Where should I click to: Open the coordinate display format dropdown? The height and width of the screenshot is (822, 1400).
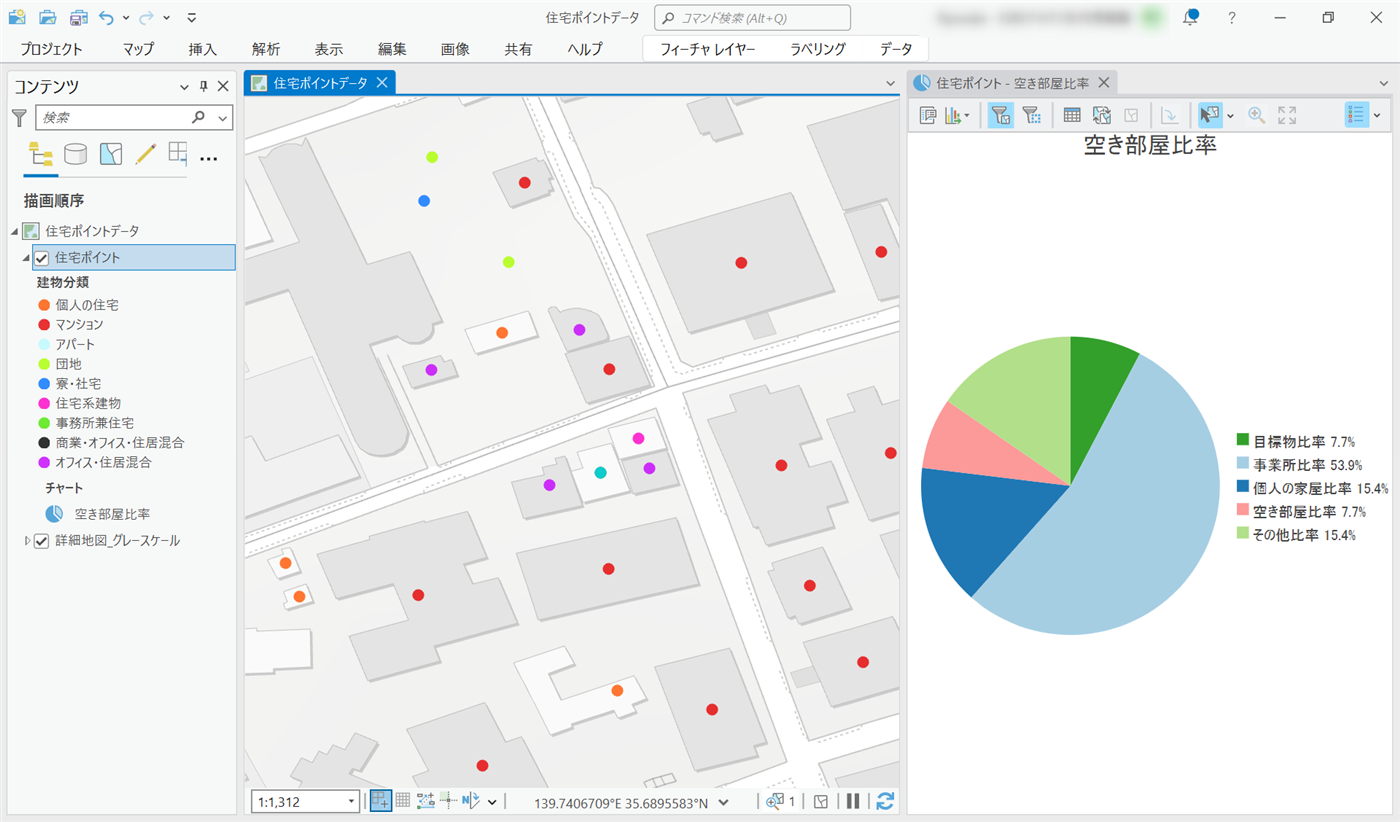[x=723, y=801]
